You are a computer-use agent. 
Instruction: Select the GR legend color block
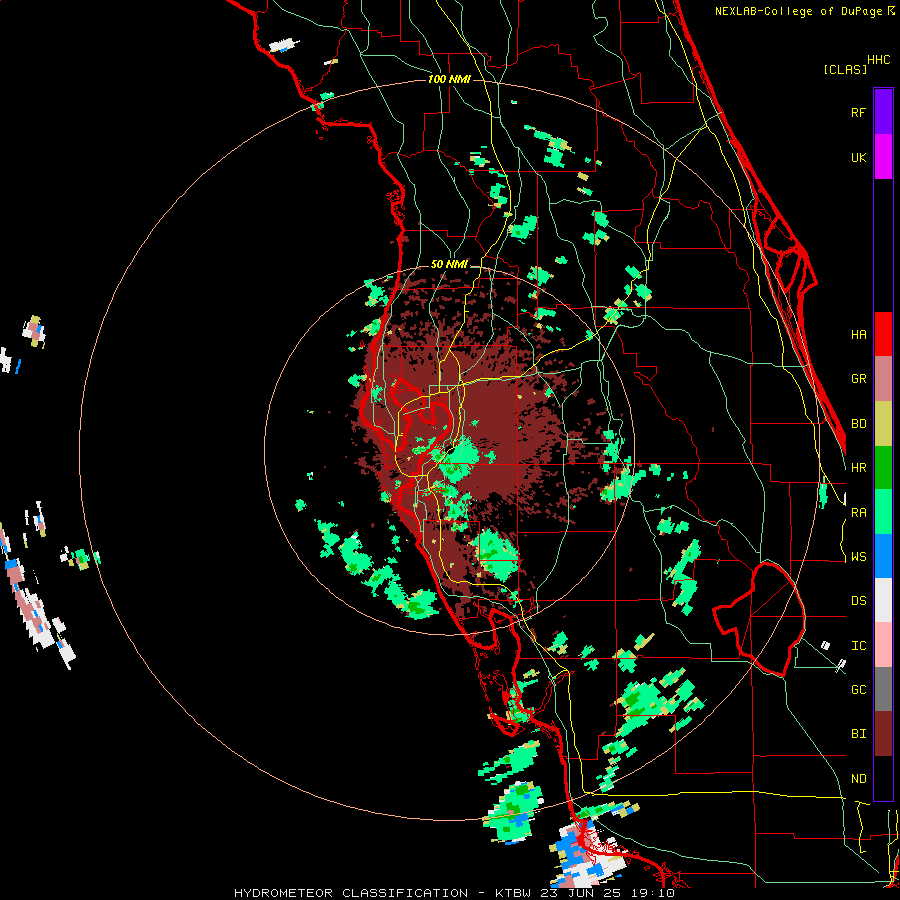coord(883,378)
